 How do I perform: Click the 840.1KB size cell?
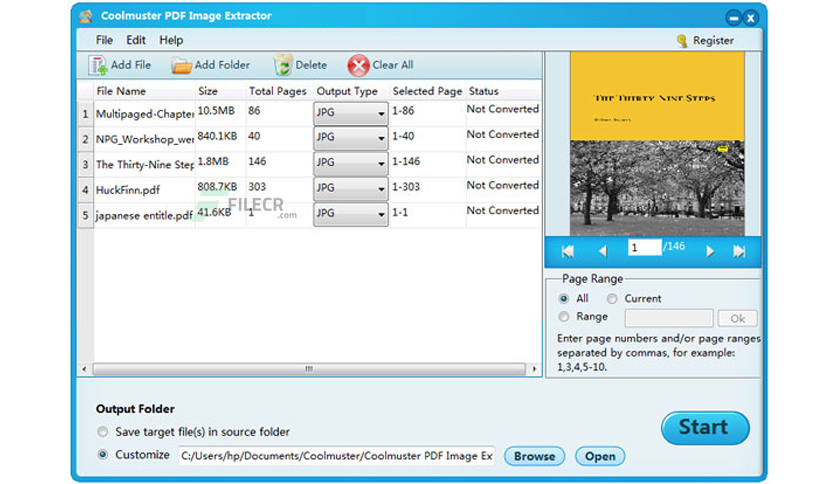click(217, 136)
